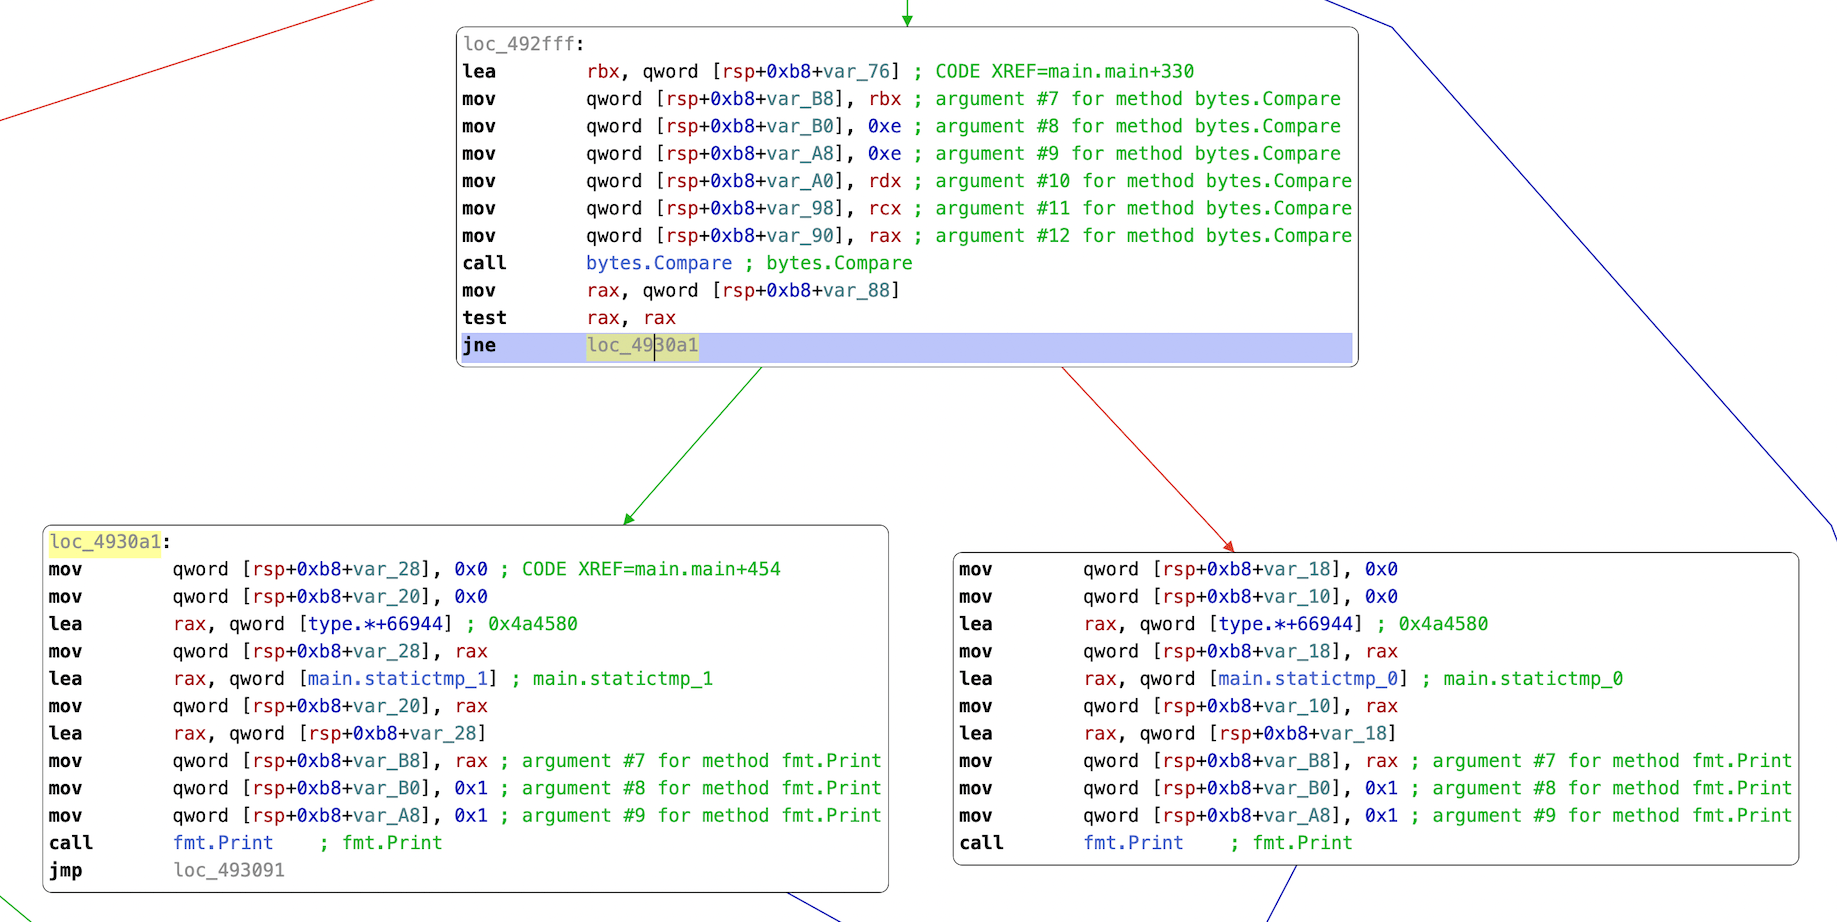The image size is (1837, 922).
Task: Click the fmt.Print call in the left block
Action: [x=223, y=843]
